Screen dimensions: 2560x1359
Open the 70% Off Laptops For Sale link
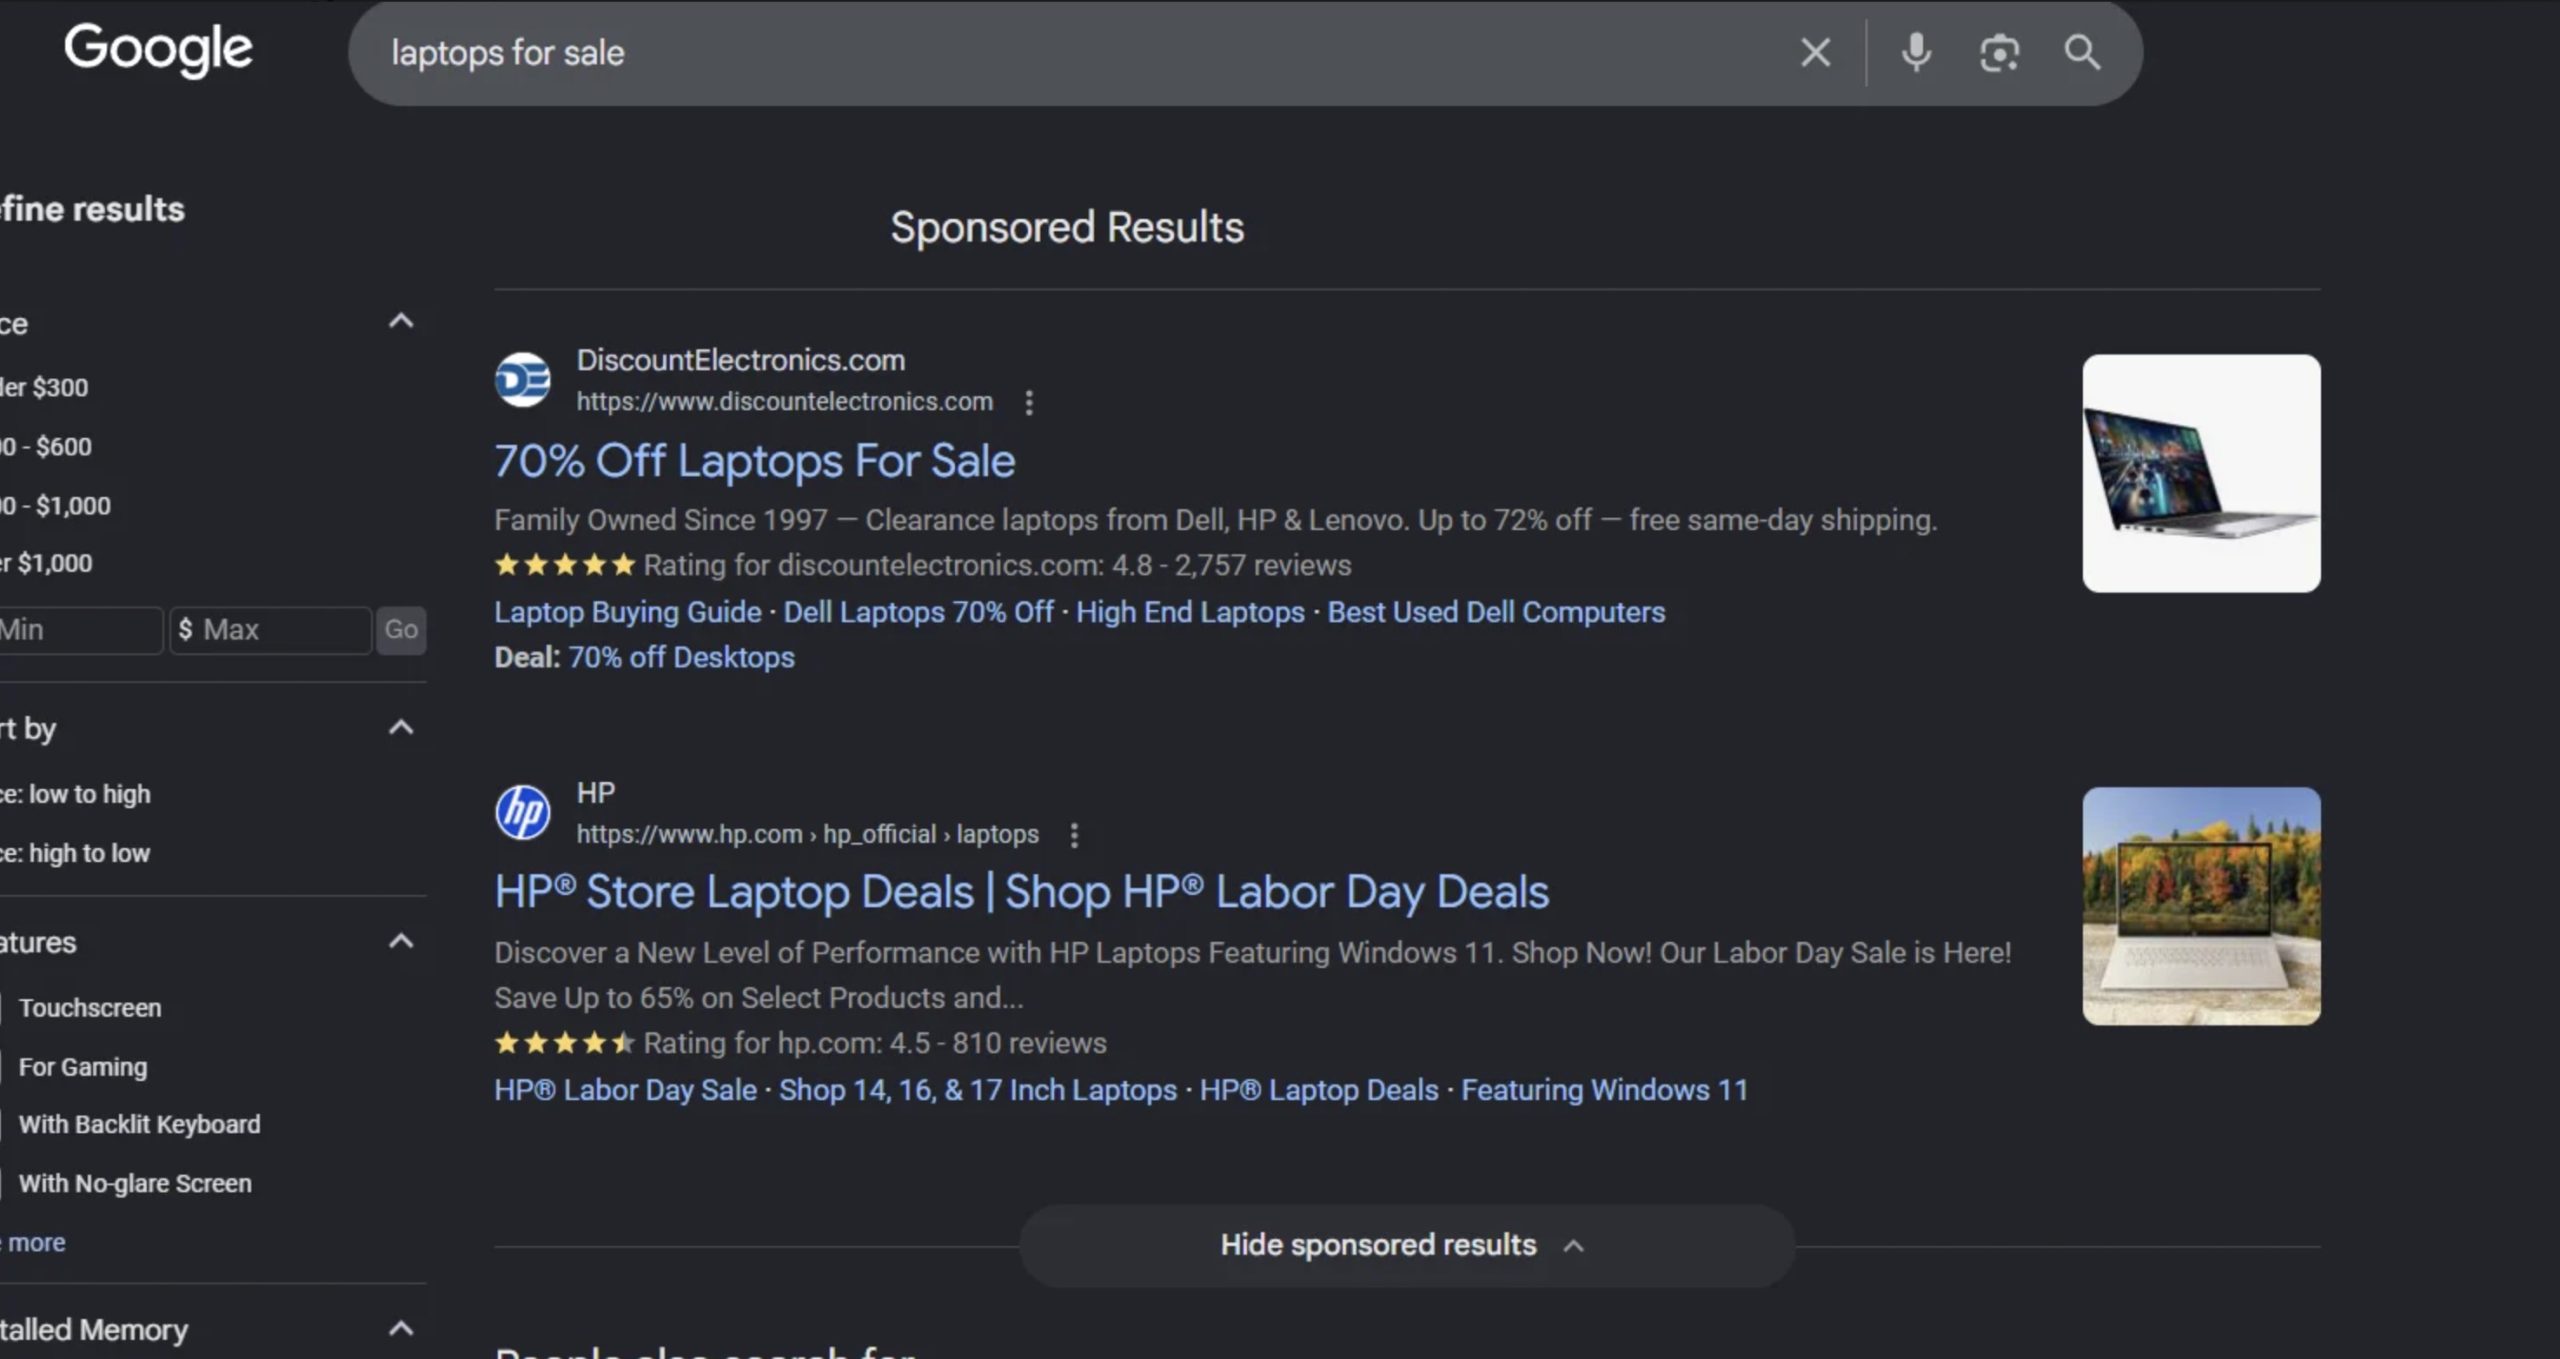(x=755, y=461)
